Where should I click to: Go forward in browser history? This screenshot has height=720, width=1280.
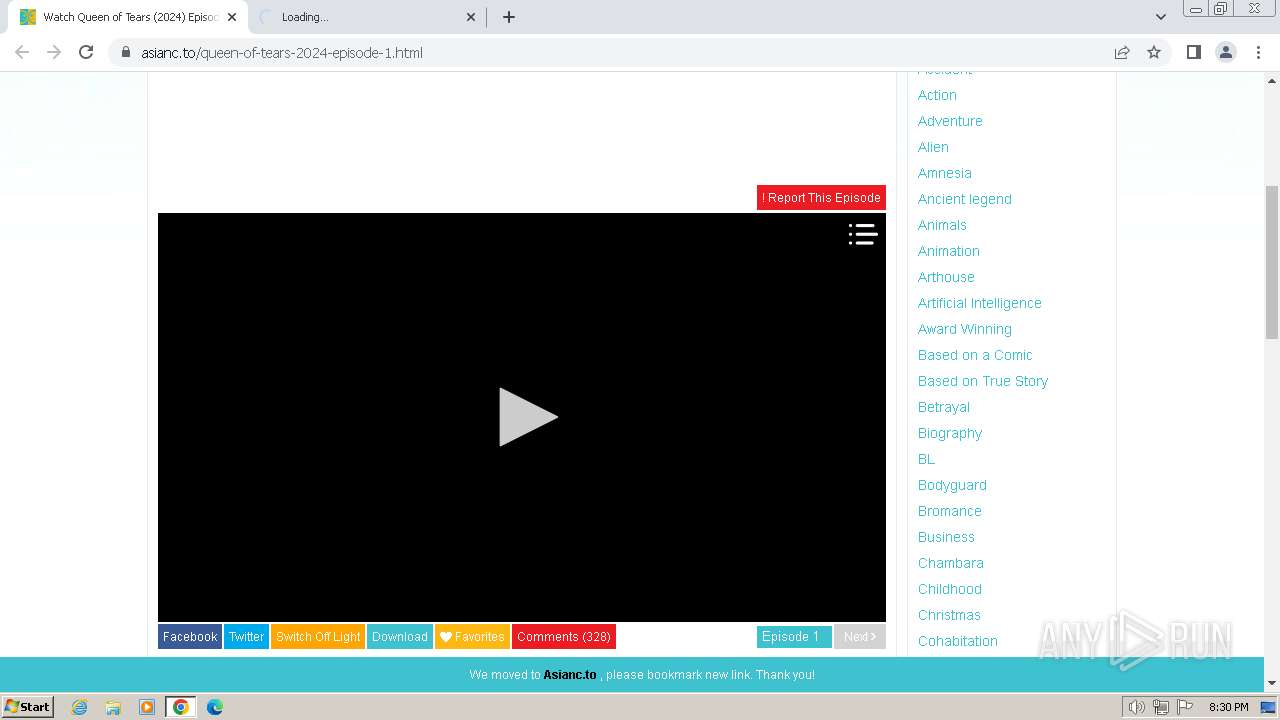coord(54,52)
